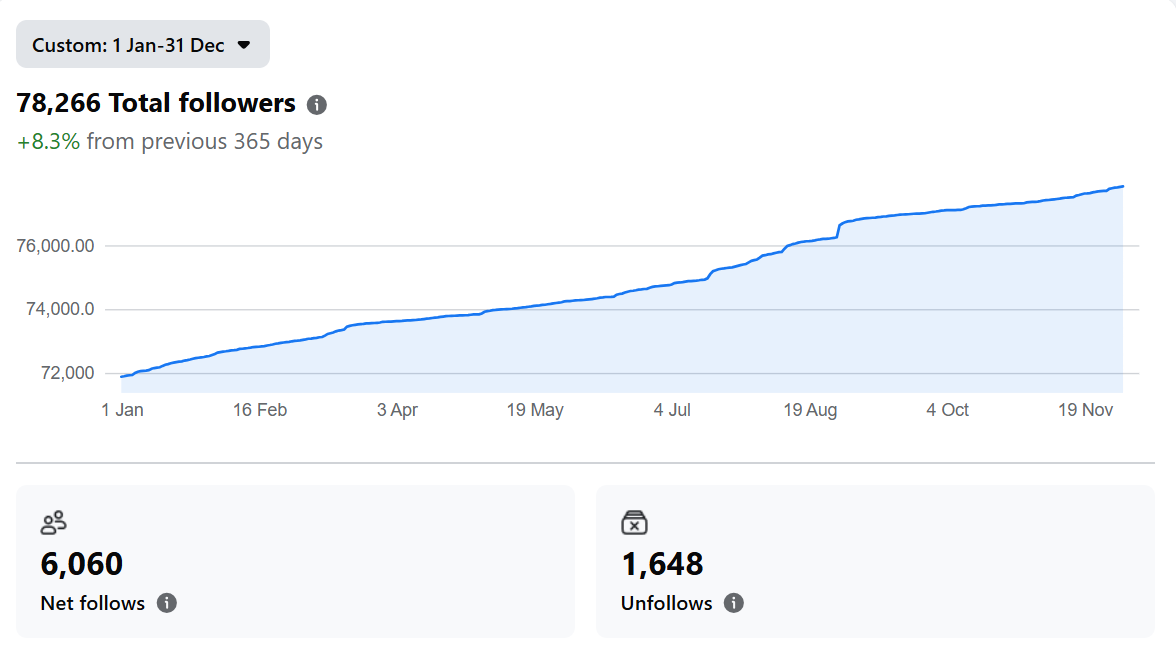Viewport: 1176px width, 654px height.
Task: Click the dropdown arrow beside the date range
Action: [x=244, y=45]
